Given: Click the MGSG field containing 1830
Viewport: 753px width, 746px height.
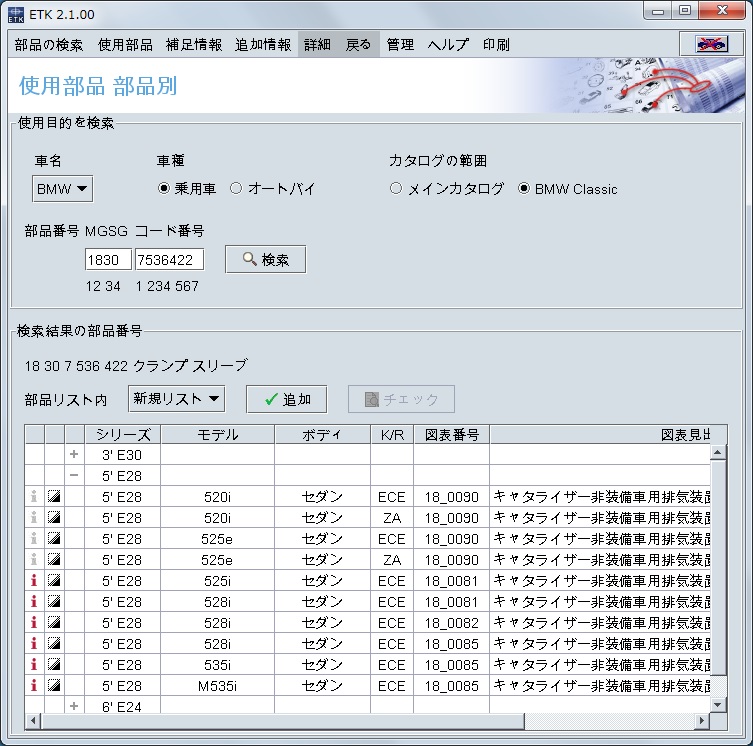Looking at the screenshot, I should click(108, 260).
